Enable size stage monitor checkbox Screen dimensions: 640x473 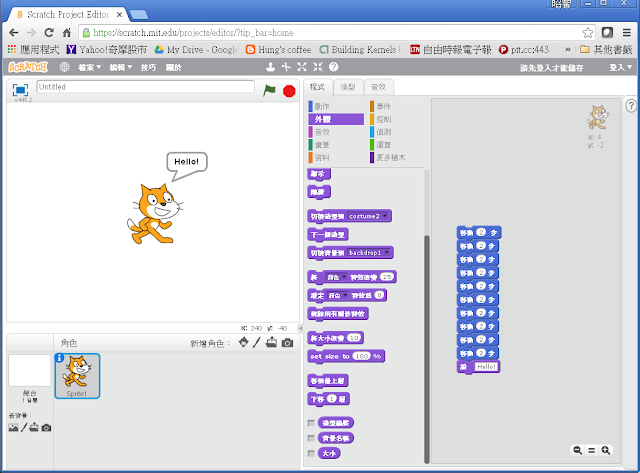click(x=311, y=453)
